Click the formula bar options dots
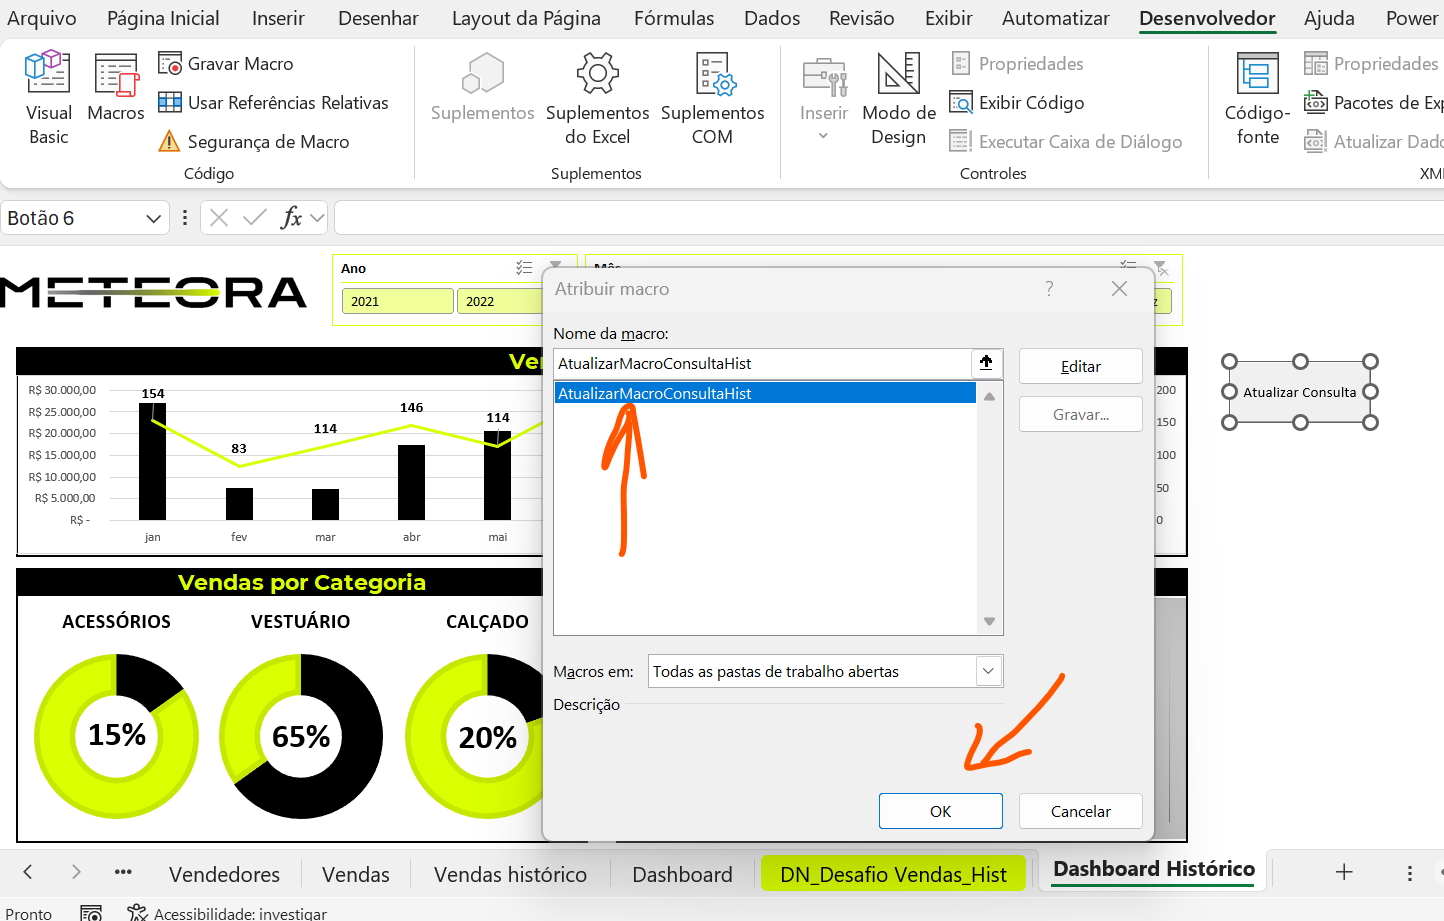The width and height of the screenshot is (1444, 921). pyautogui.click(x=185, y=218)
